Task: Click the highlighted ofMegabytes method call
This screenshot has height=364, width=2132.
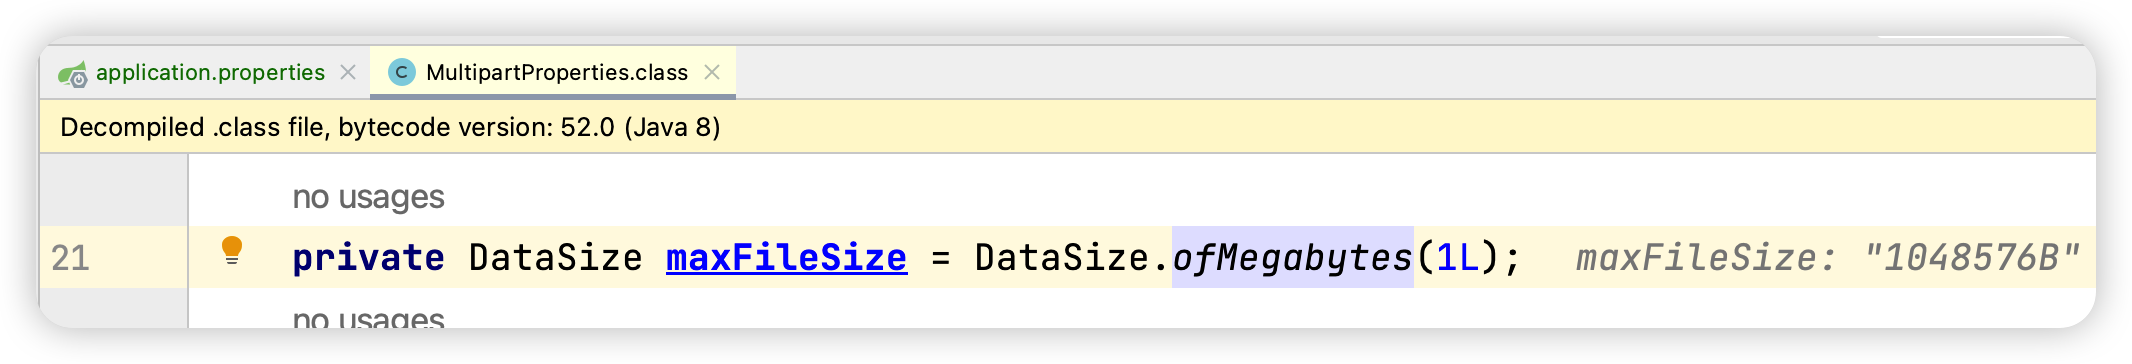Action: [1292, 258]
